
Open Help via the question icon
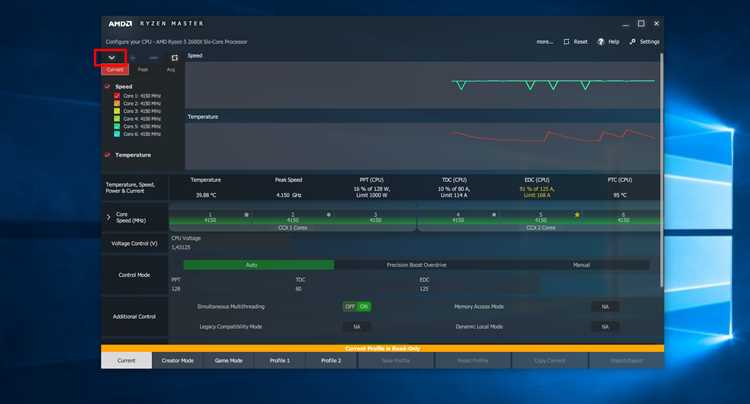point(601,42)
